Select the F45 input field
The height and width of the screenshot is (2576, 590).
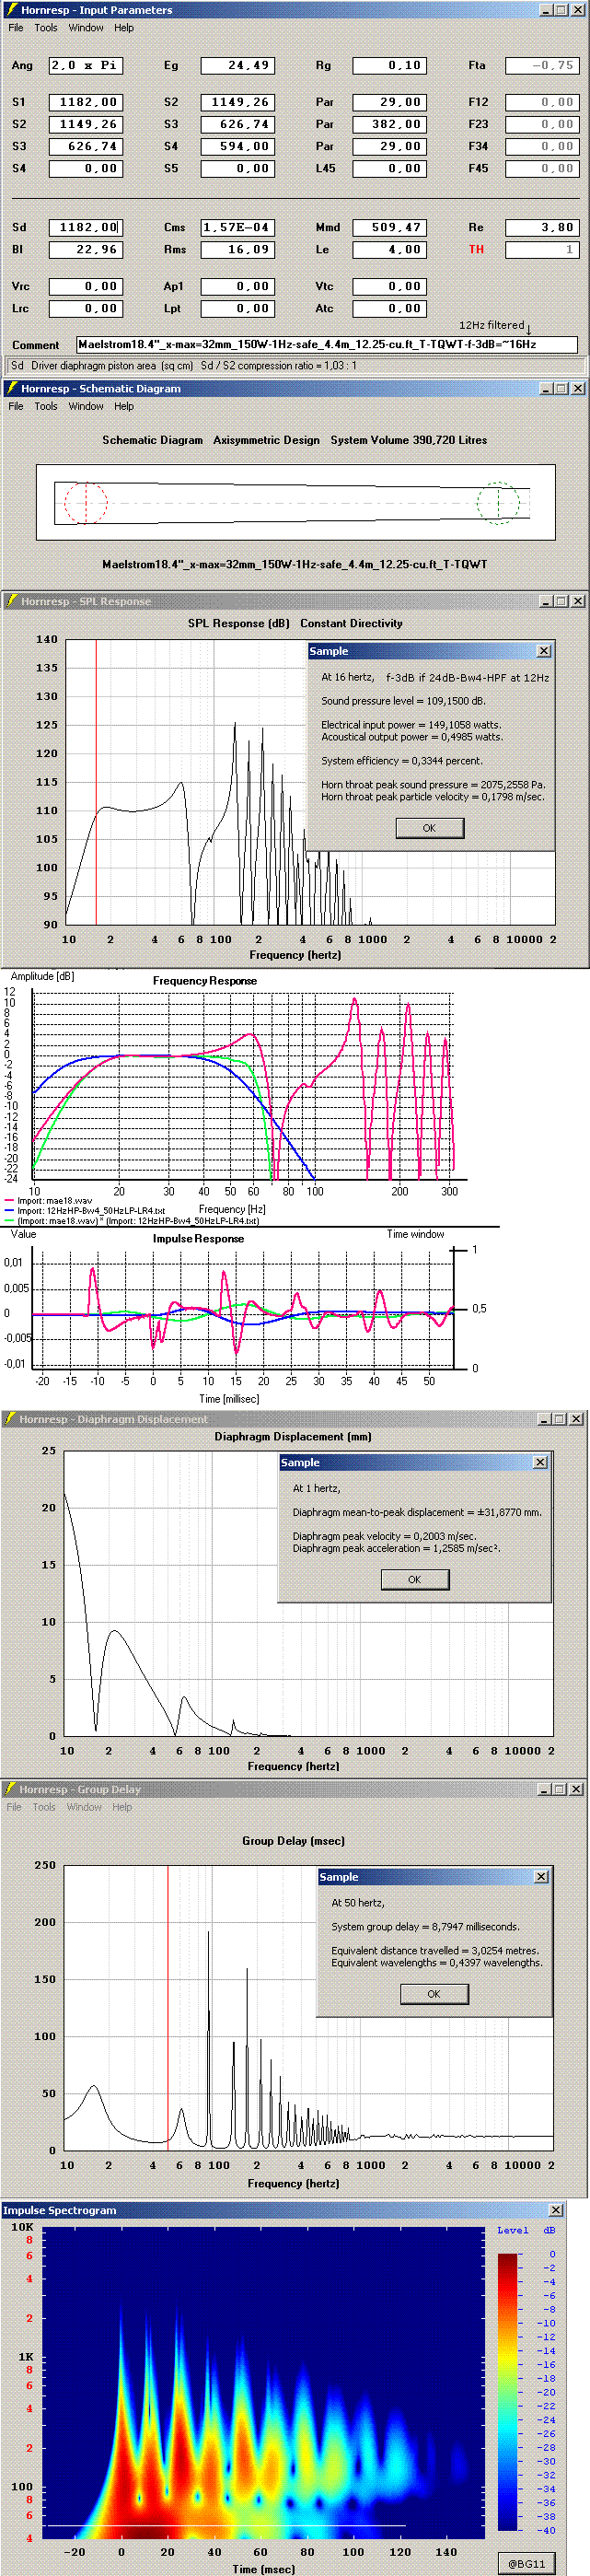pyautogui.click(x=541, y=168)
